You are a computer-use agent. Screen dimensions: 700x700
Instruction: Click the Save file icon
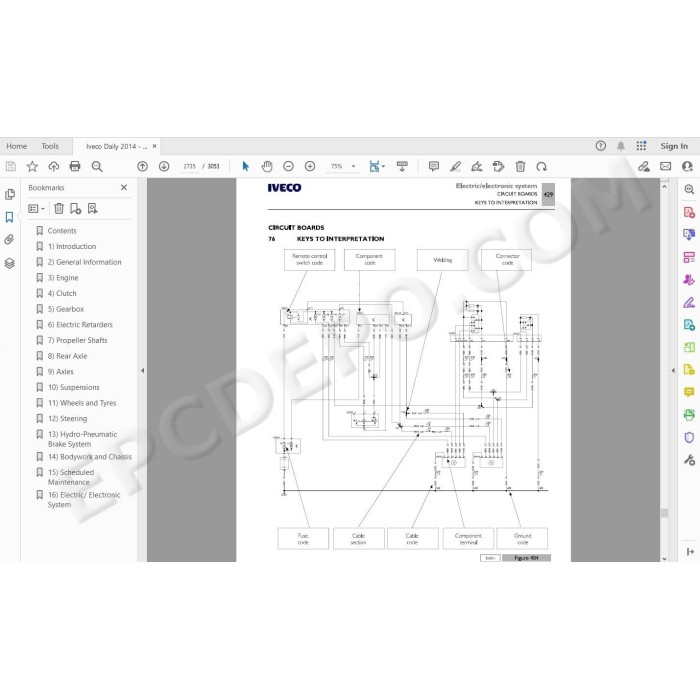coord(11,167)
